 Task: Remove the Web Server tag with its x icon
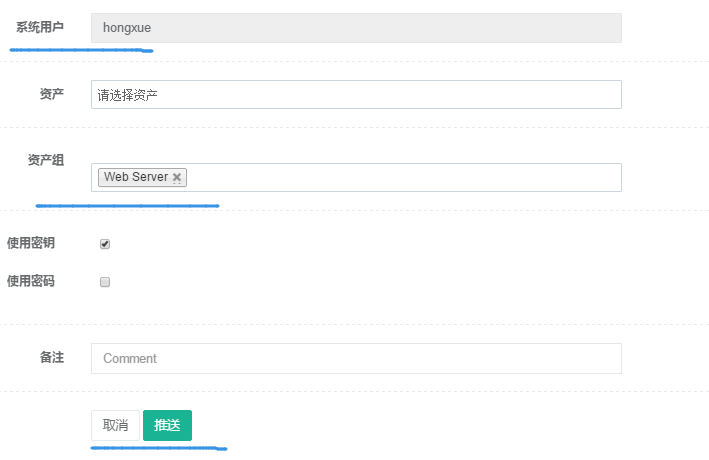[x=177, y=178]
